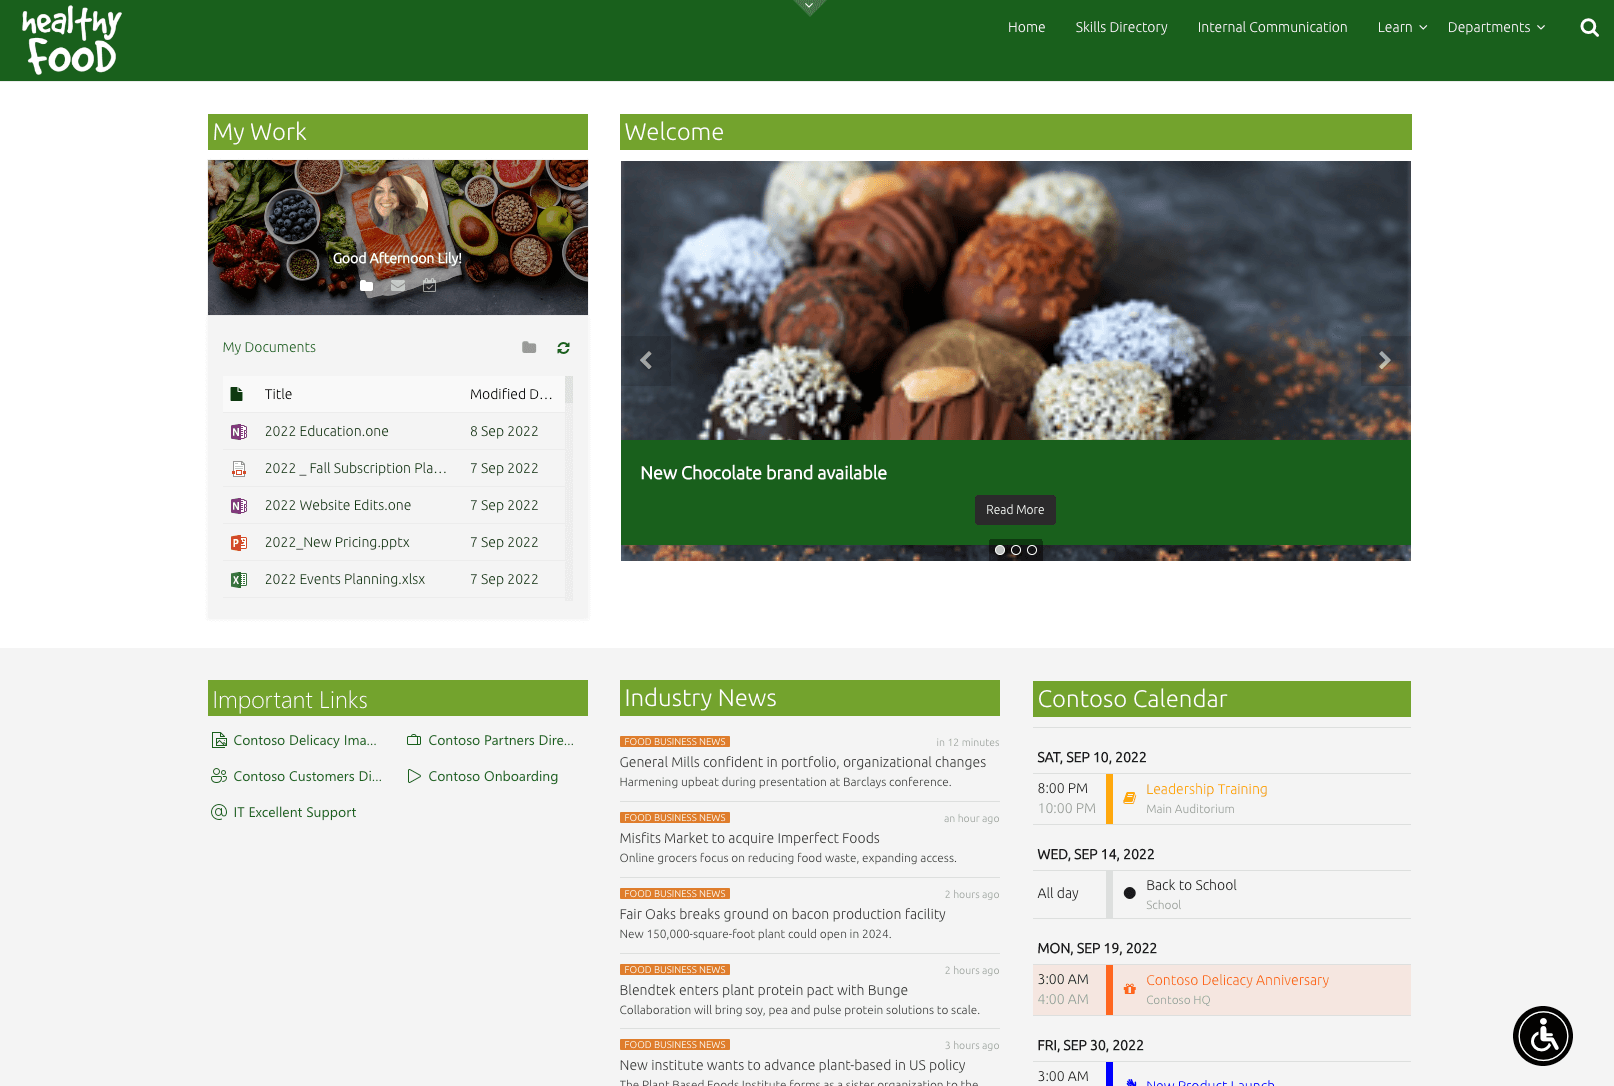Click the mail envelope icon under greeting
The image size is (1614, 1086).
pyautogui.click(x=398, y=286)
